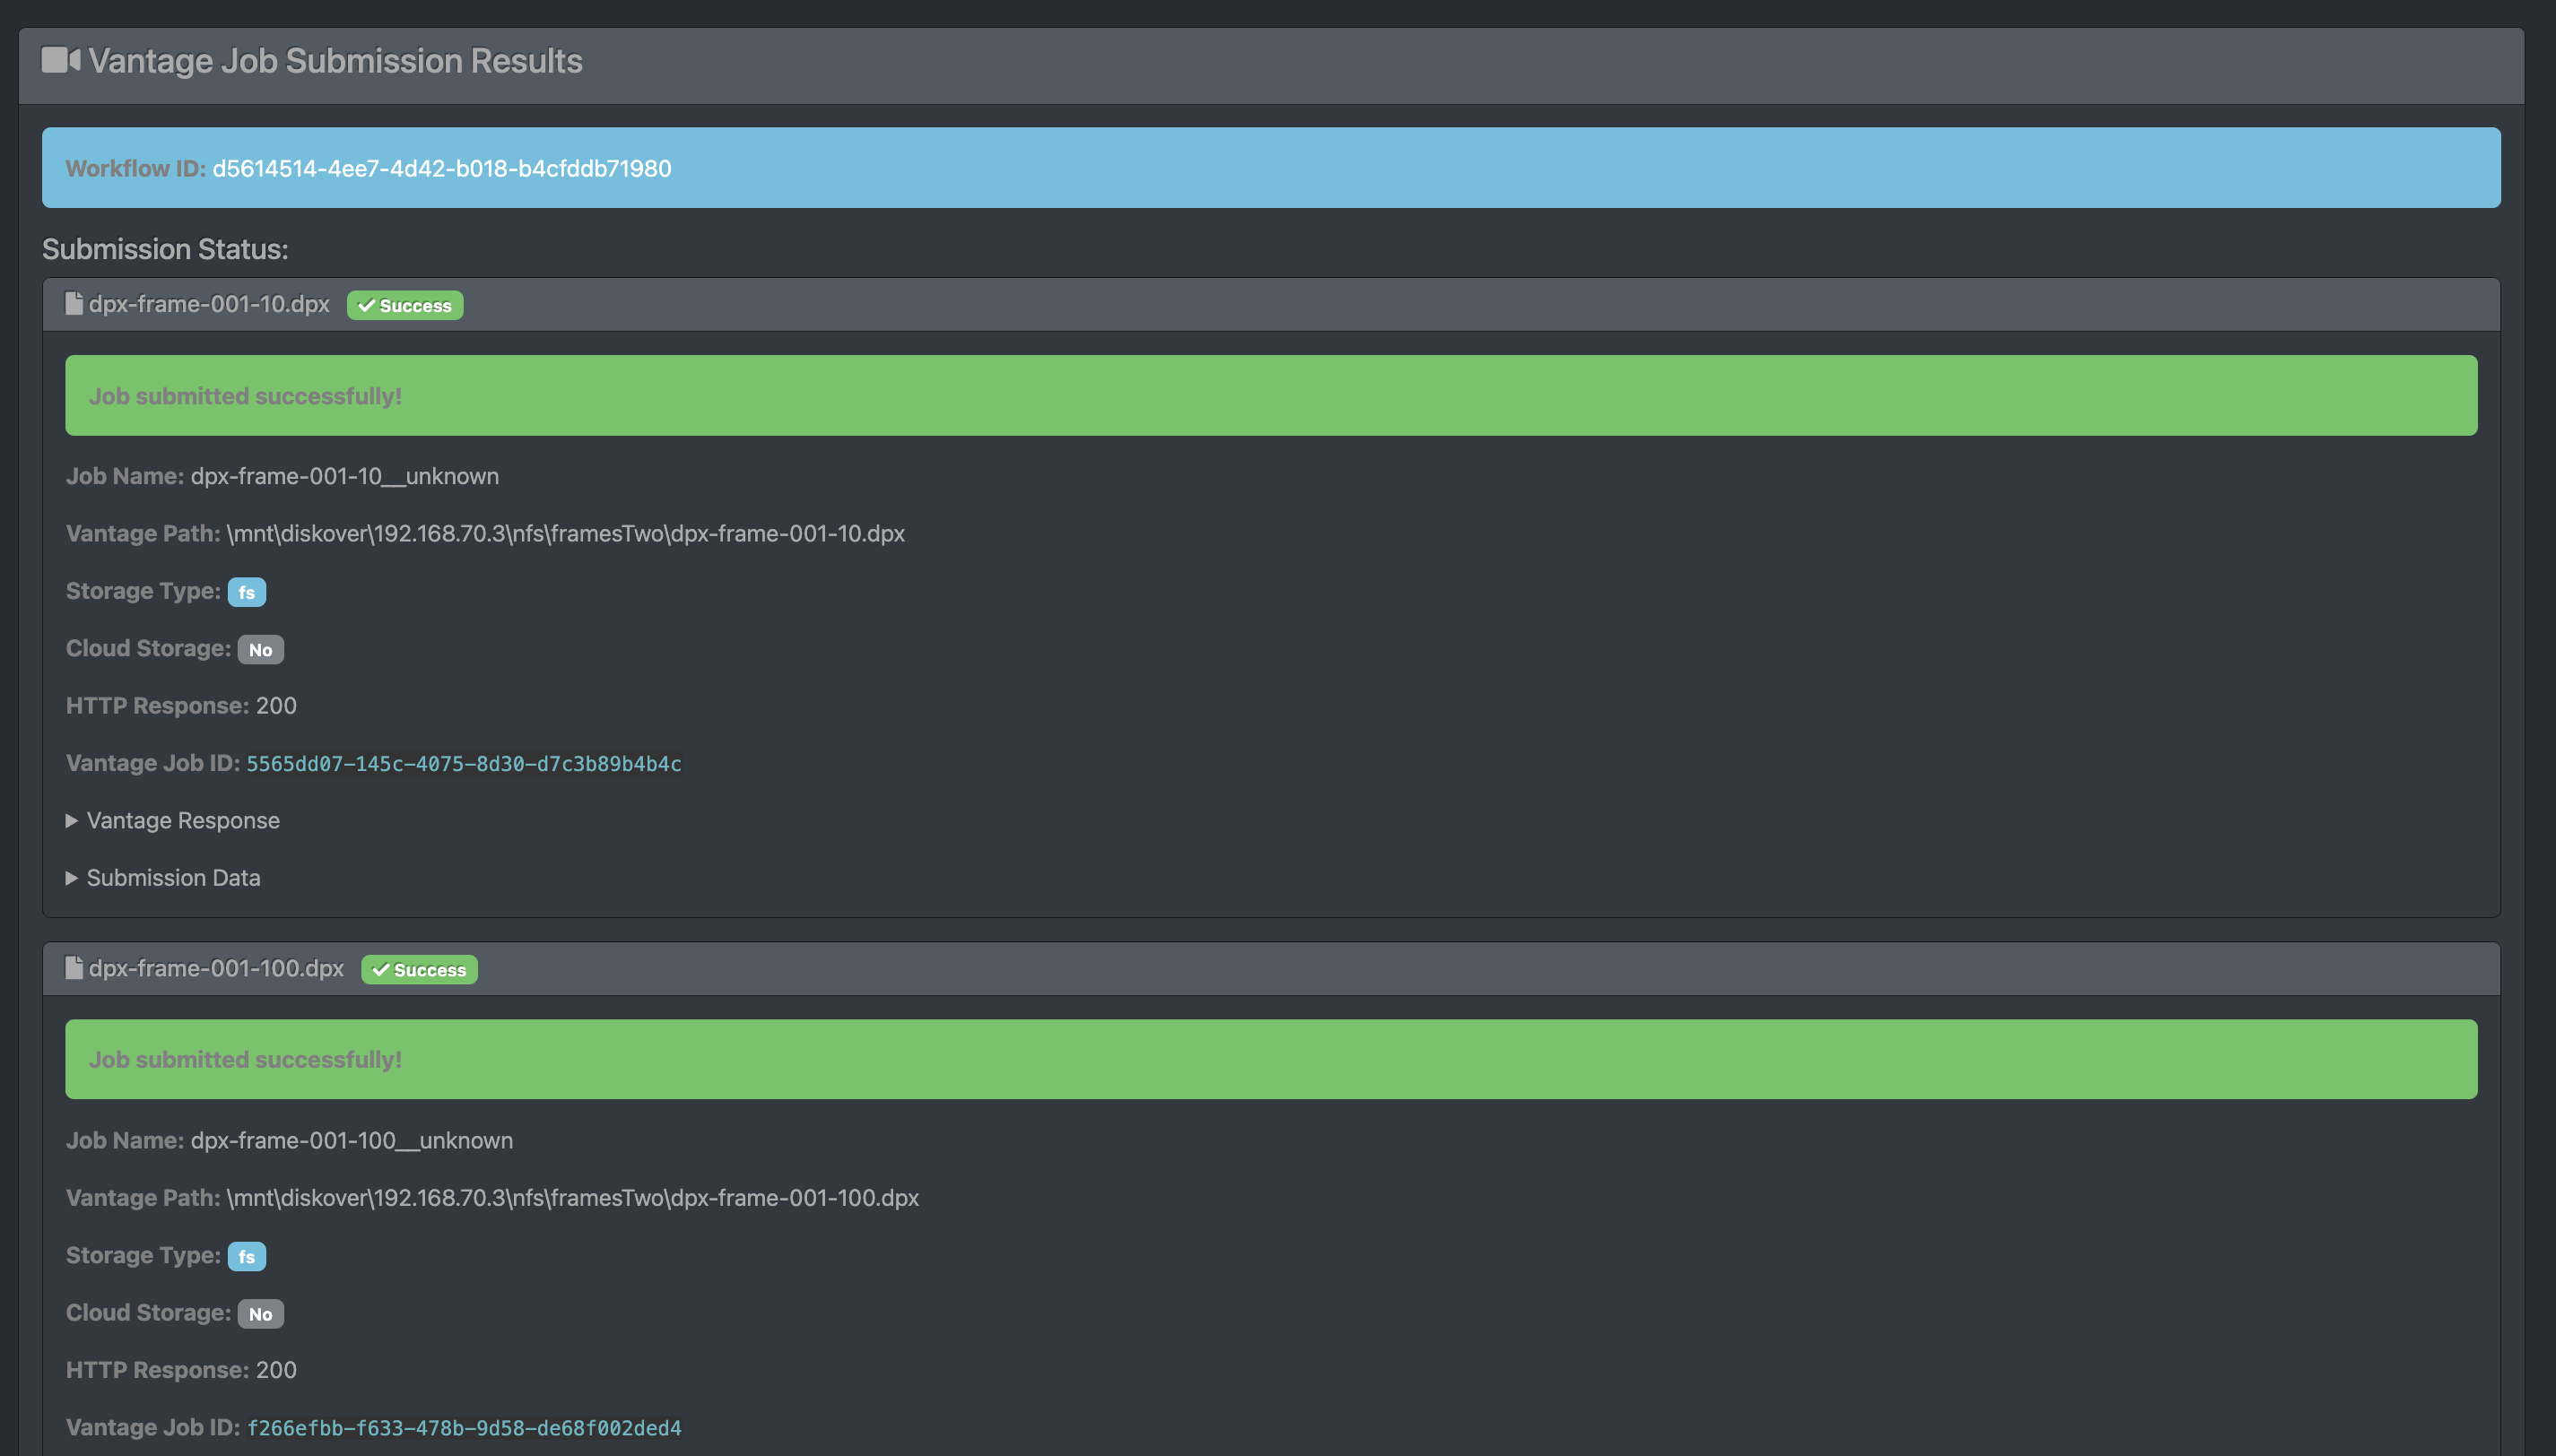Click Vantage Job ID f266efbb-f633-478b-9d58-de68f002ded4

(464, 1427)
